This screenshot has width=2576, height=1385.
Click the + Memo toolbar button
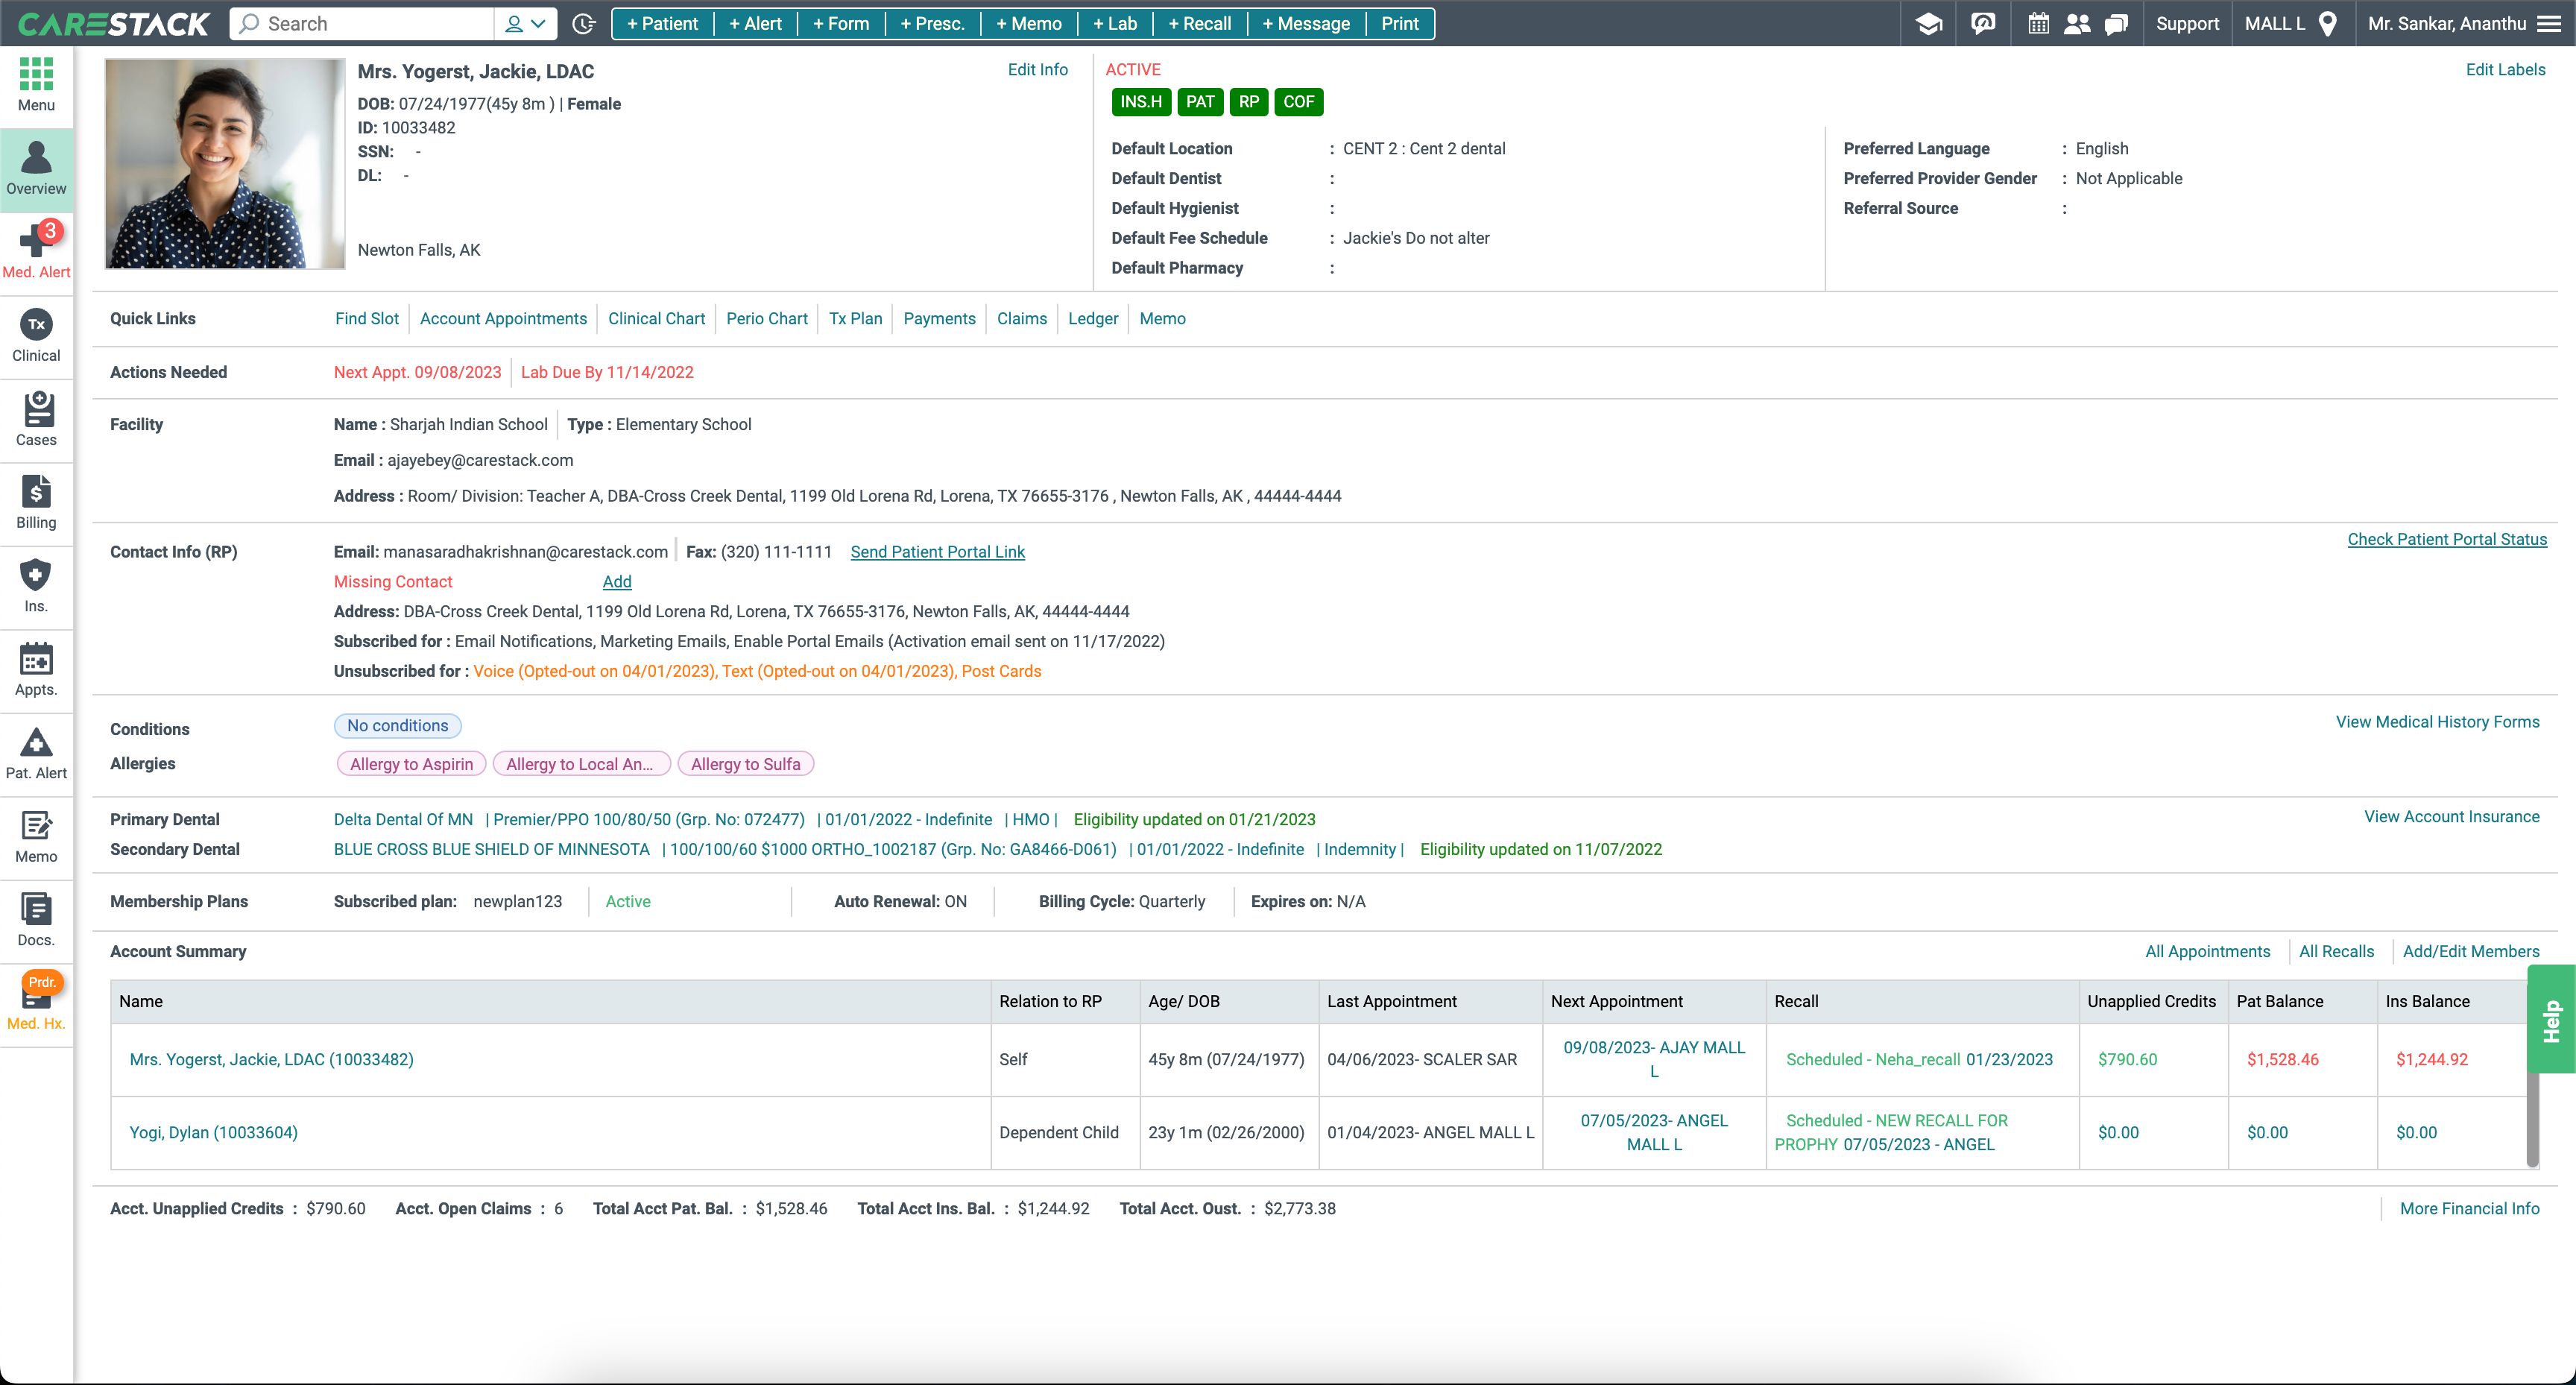point(1029,24)
